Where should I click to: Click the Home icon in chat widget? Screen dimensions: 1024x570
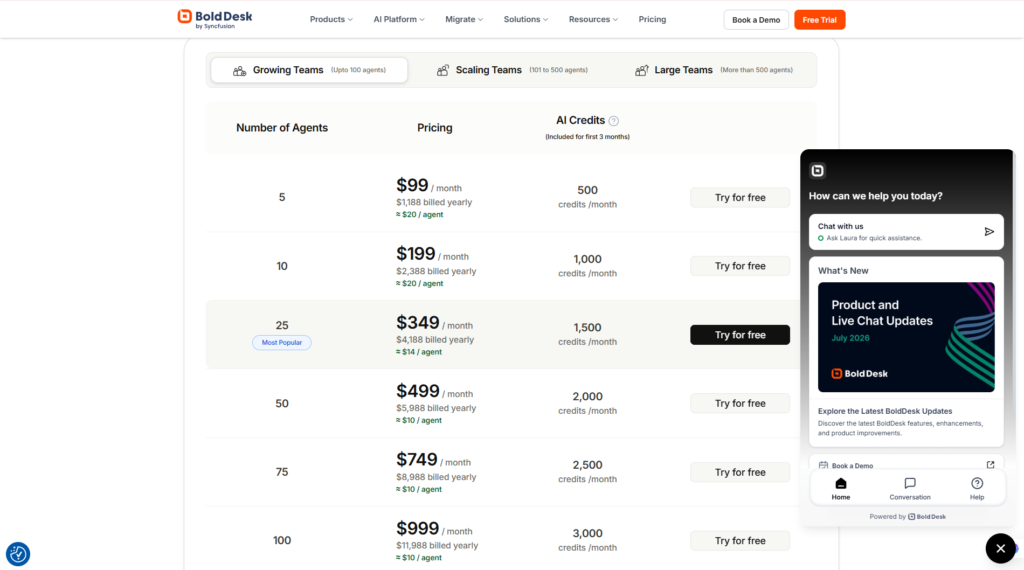(x=840, y=484)
